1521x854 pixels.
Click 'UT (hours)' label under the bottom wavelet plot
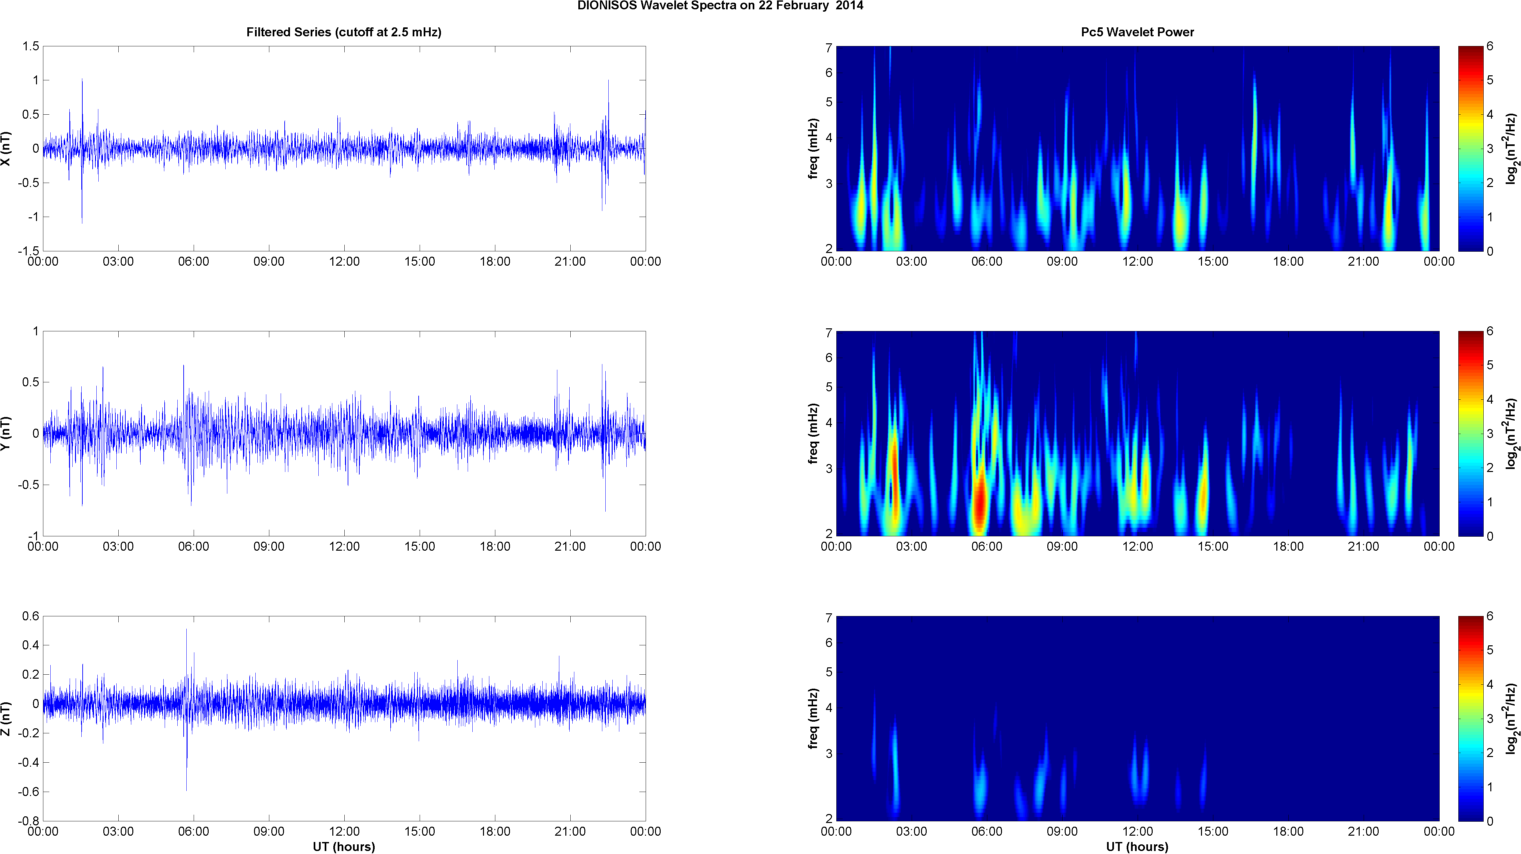[1137, 847]
